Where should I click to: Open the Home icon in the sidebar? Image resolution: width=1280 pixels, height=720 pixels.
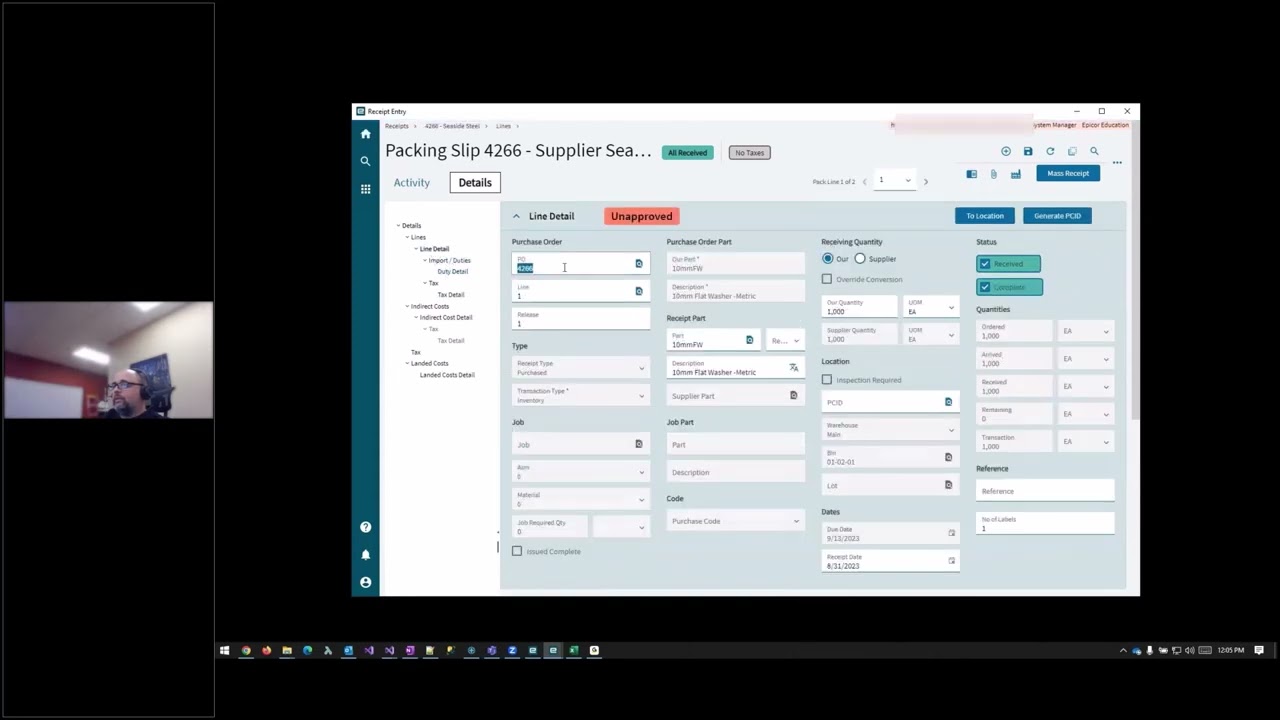[x=365, y=134]
